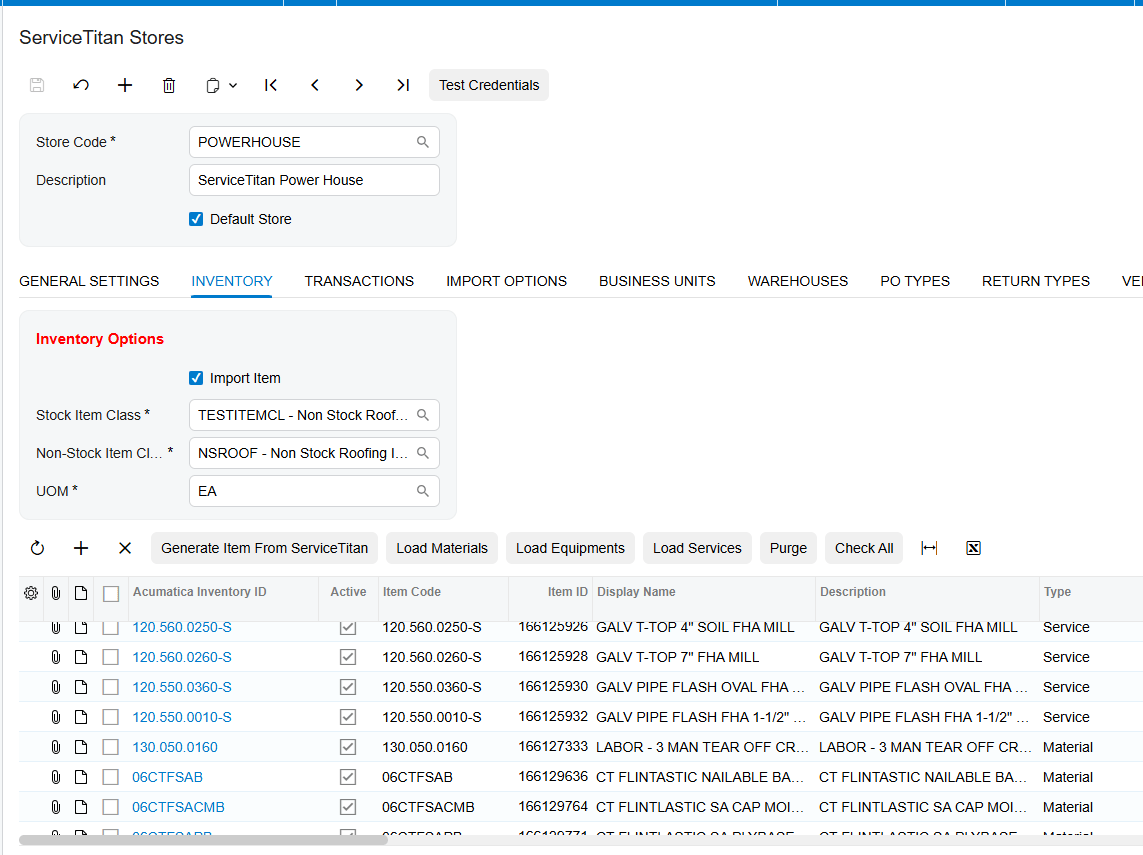Open the UOM lookup magnifier

pyautogui.click(x=423, y=491)
